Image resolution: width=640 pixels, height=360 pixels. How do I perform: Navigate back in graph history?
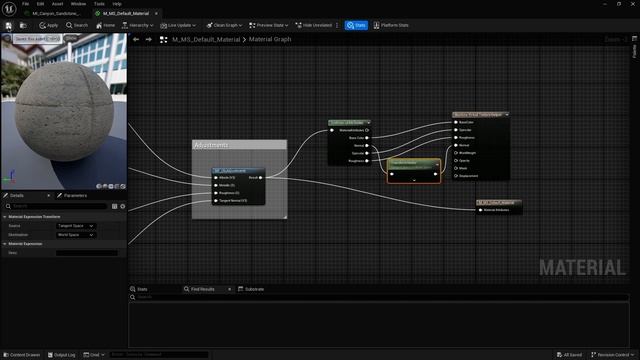pyautogui.click(x=136, y=40)
